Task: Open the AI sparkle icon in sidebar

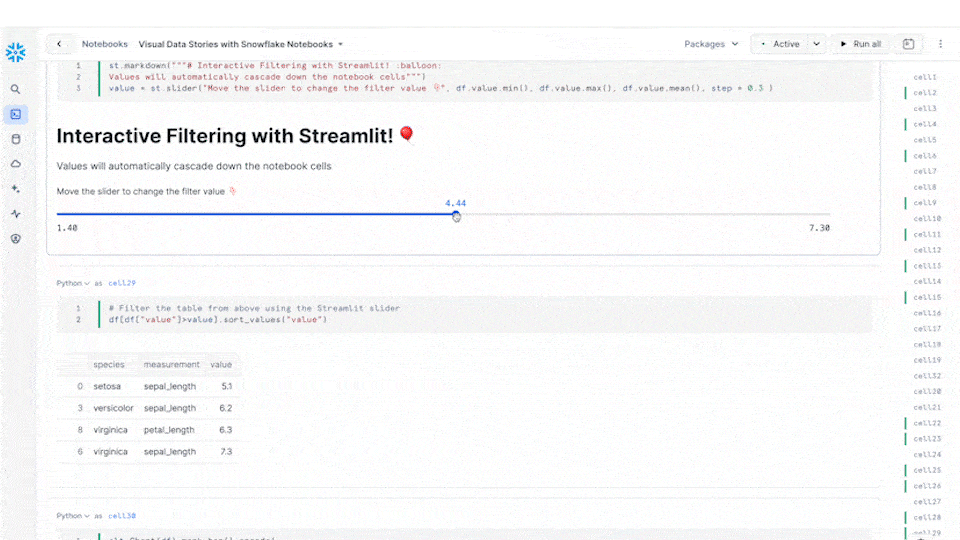Action: [x=15, y=189]
